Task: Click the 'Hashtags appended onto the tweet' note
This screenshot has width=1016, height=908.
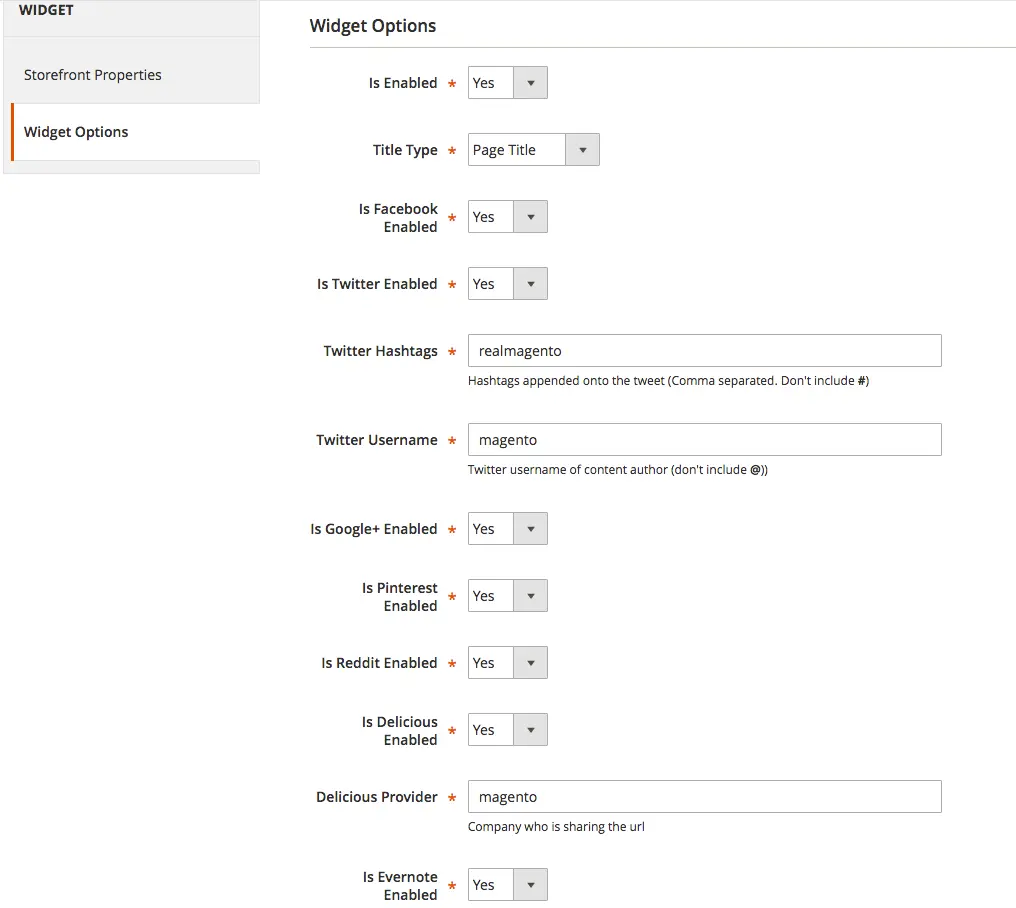Action: click(x=668, y=381)
